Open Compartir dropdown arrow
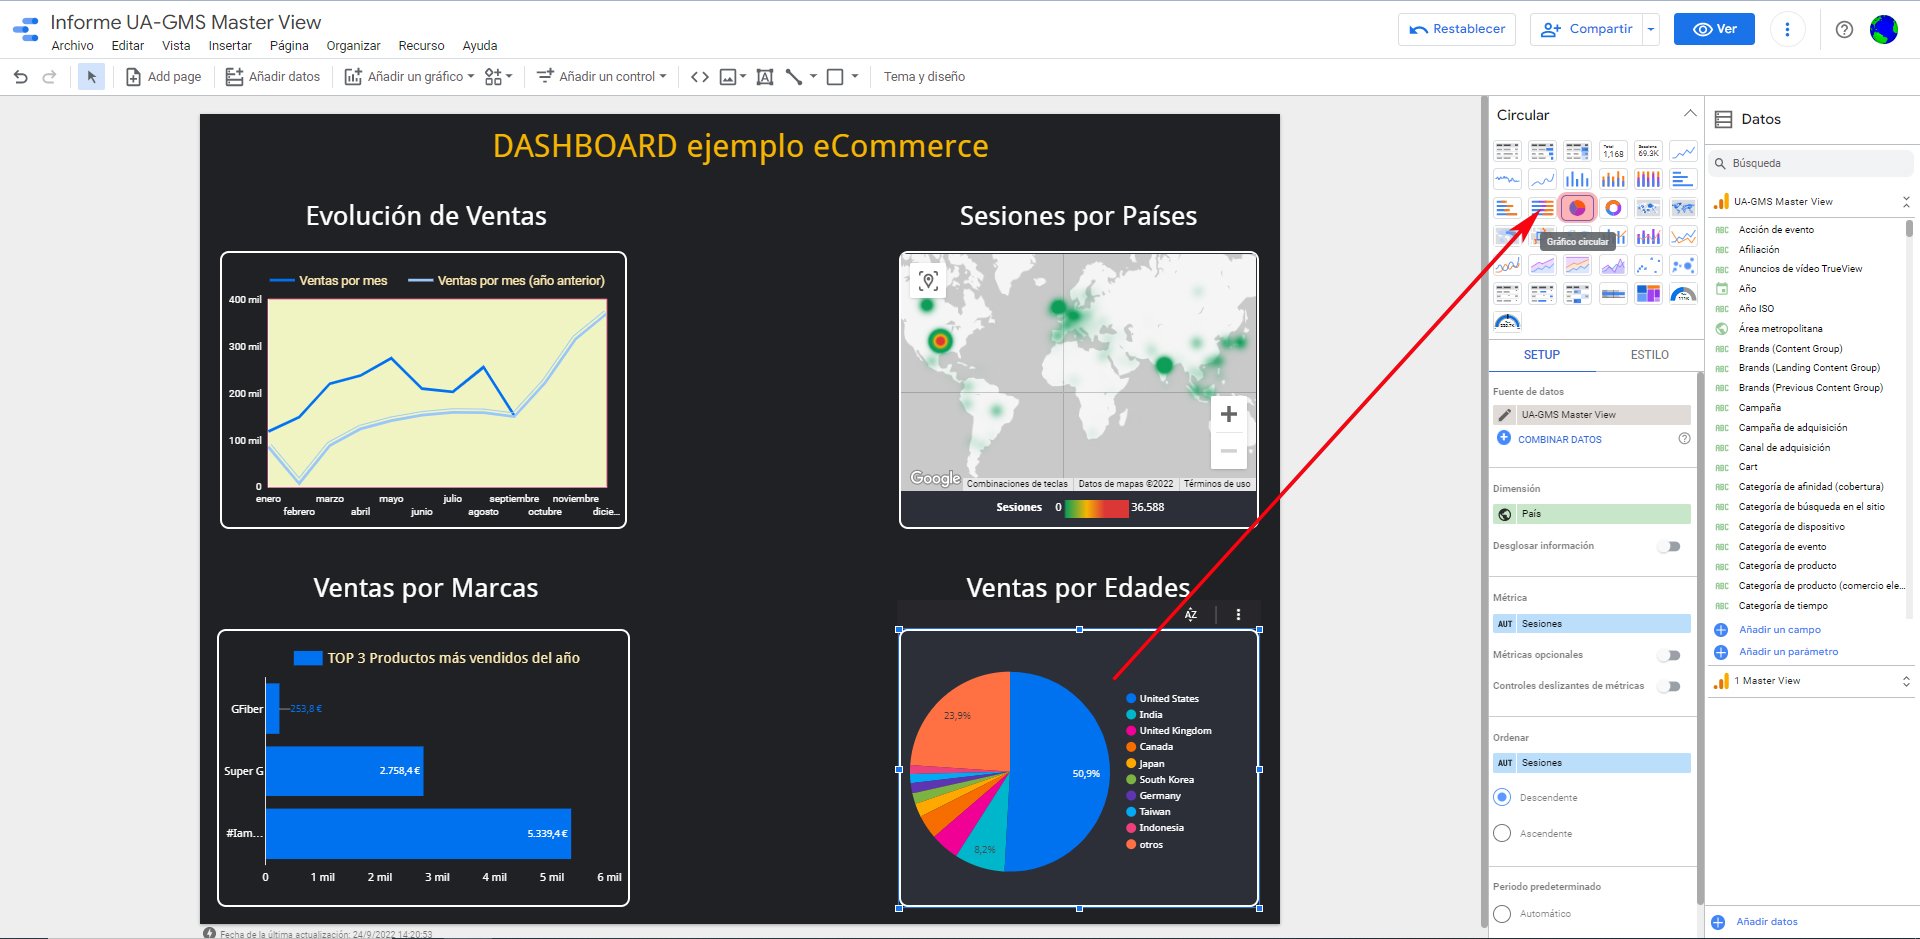1920x939 pixels. coord(1651,30)
